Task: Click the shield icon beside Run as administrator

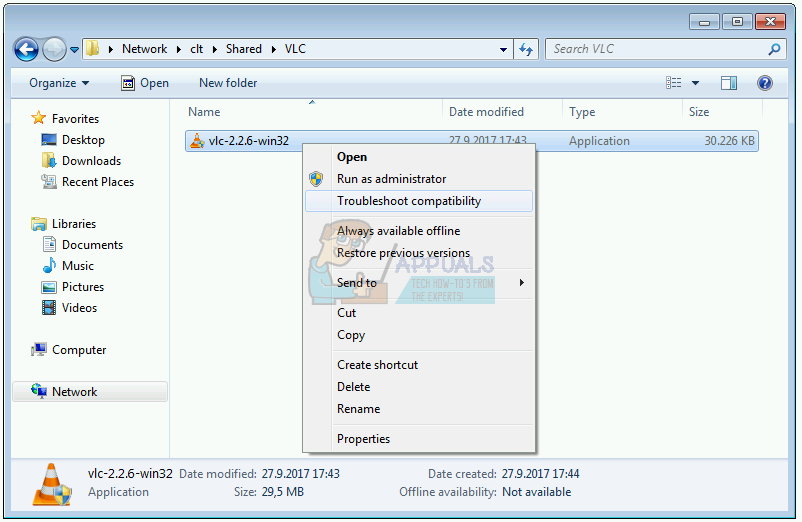Action: 316,179
